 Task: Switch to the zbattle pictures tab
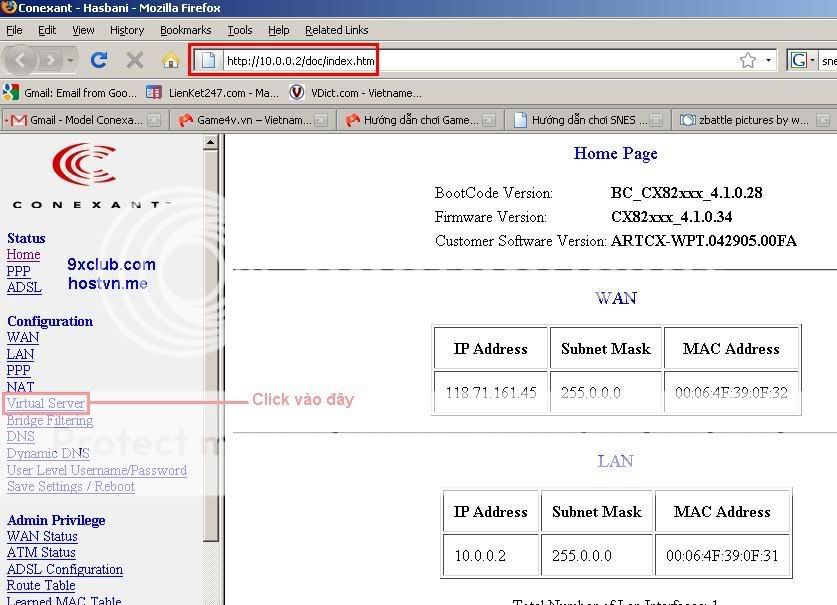753,120
